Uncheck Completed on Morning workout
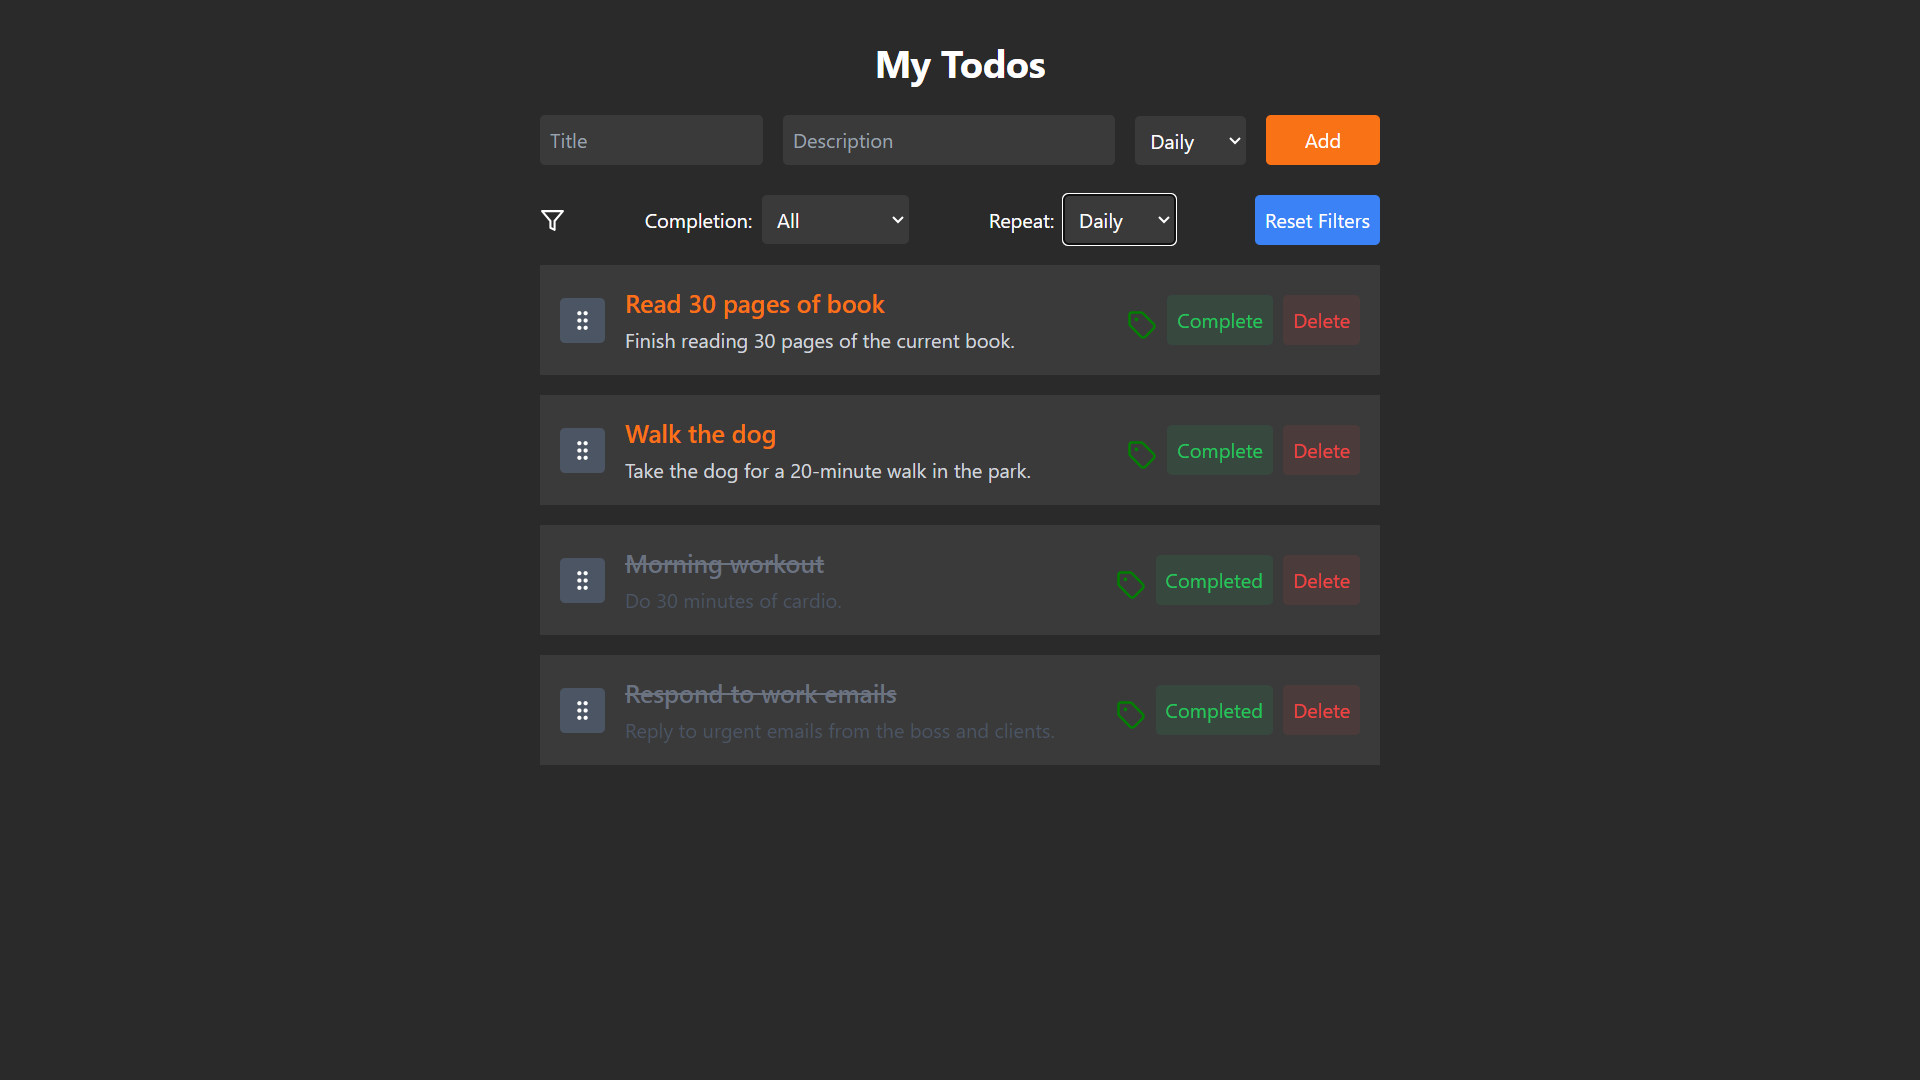1920x1080 pixels. (x=1214, y=580)
